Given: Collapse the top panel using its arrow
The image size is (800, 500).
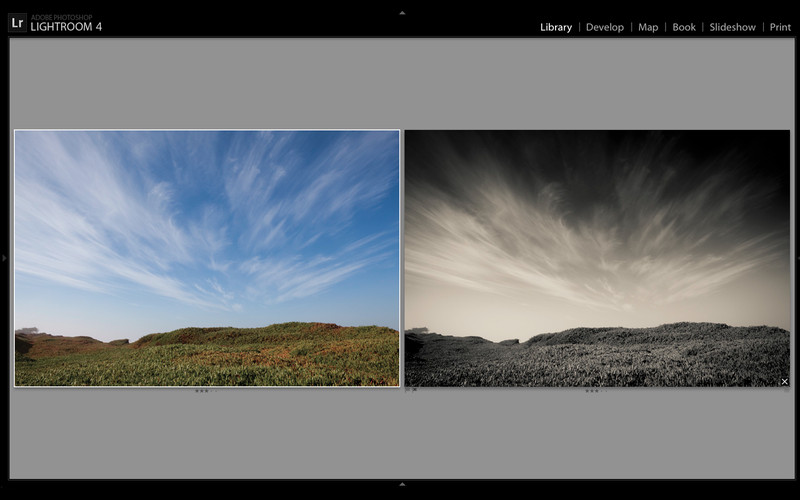Looking at the screenshot, I should tap(402, 12).
